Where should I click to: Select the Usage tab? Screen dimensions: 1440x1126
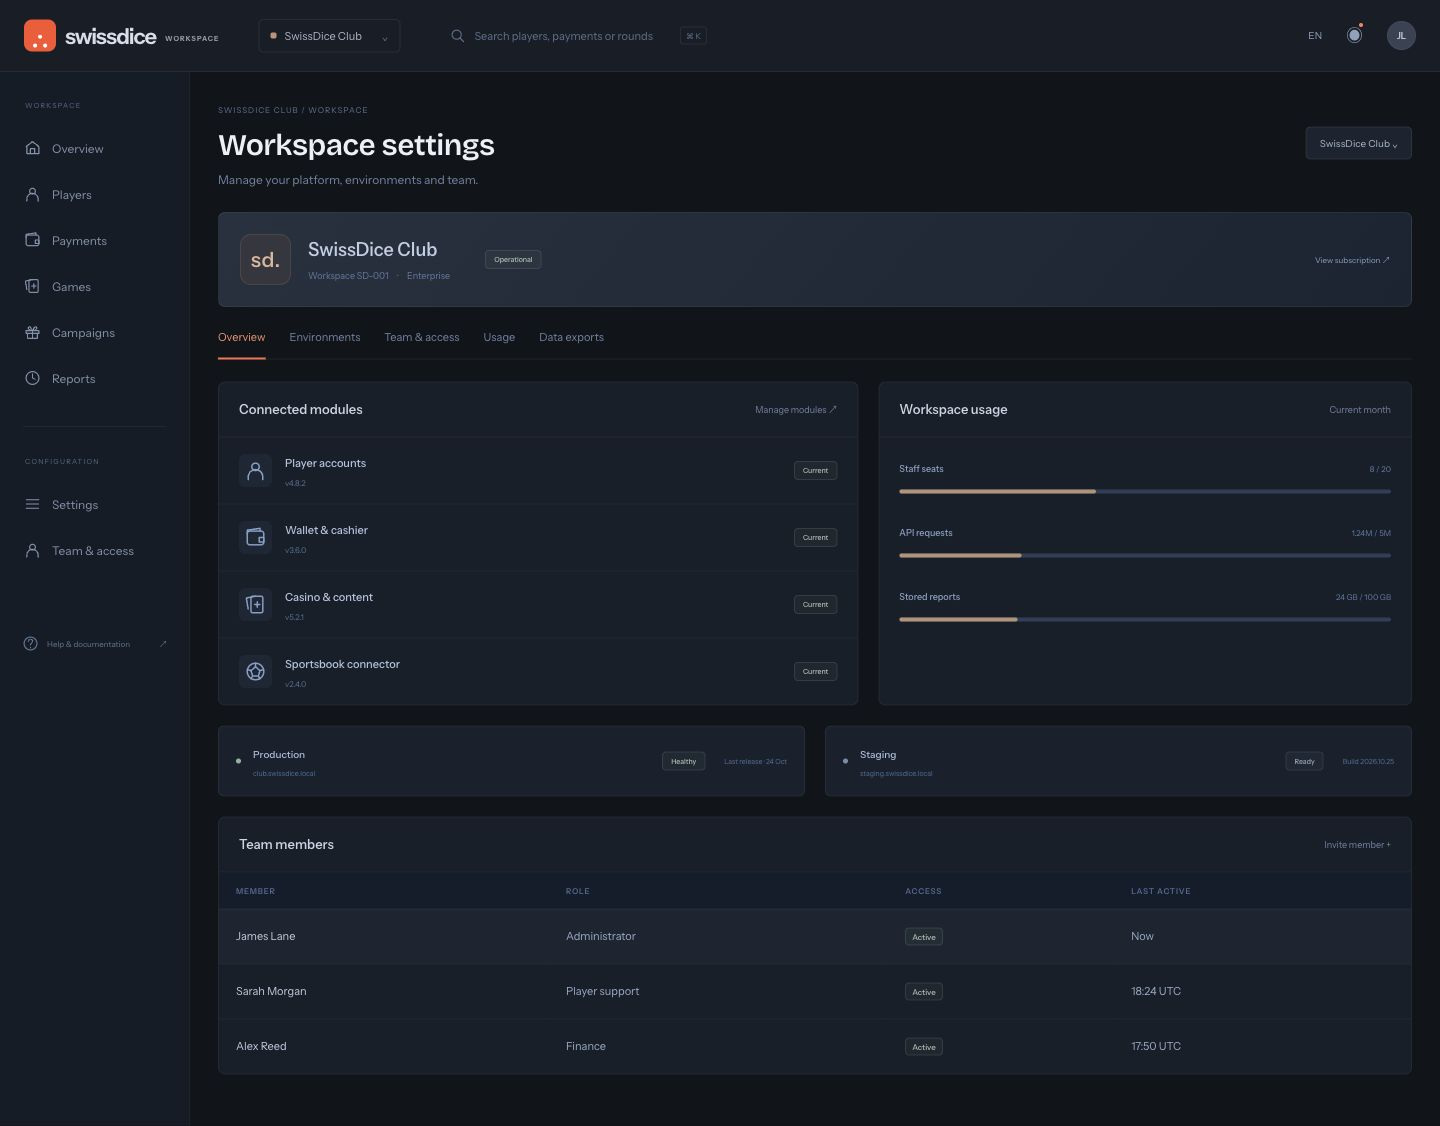coord(499,338)
